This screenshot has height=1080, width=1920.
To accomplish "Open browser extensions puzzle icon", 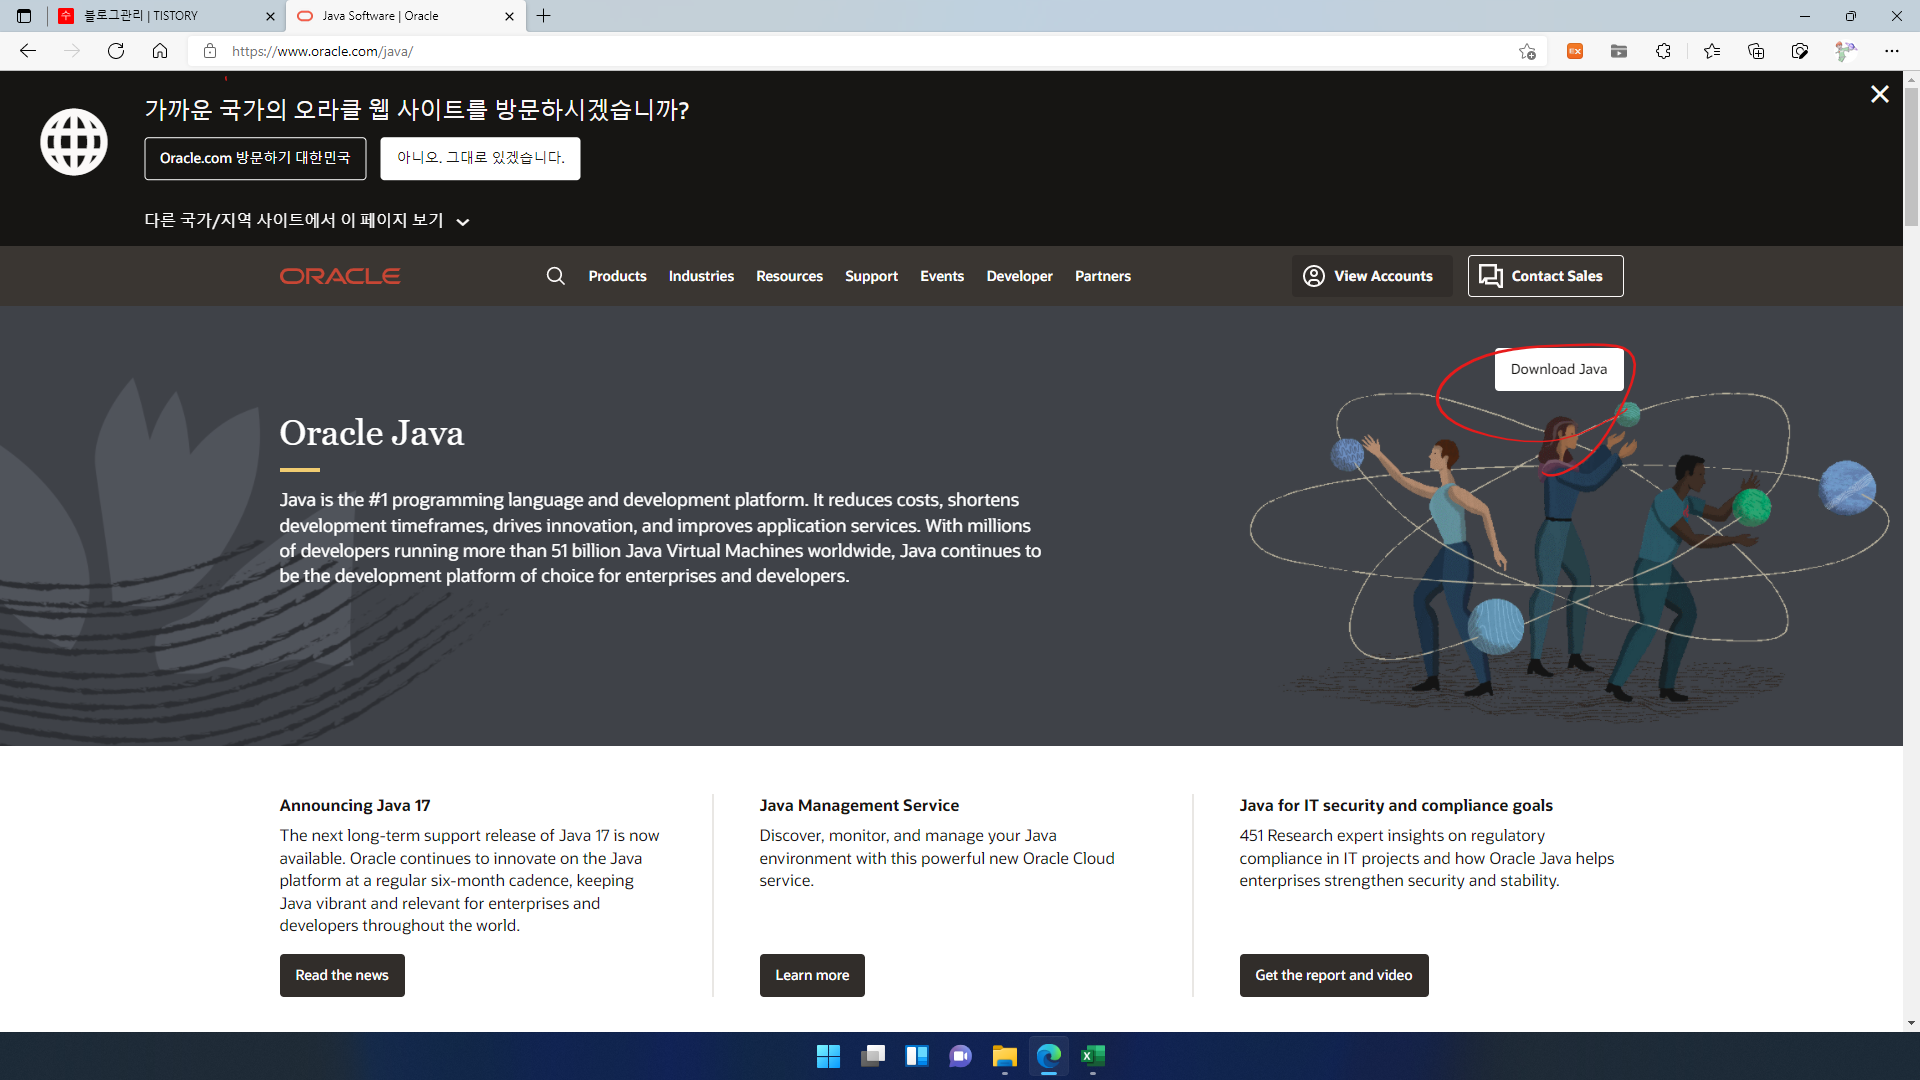I will [x=1663, y=51].
